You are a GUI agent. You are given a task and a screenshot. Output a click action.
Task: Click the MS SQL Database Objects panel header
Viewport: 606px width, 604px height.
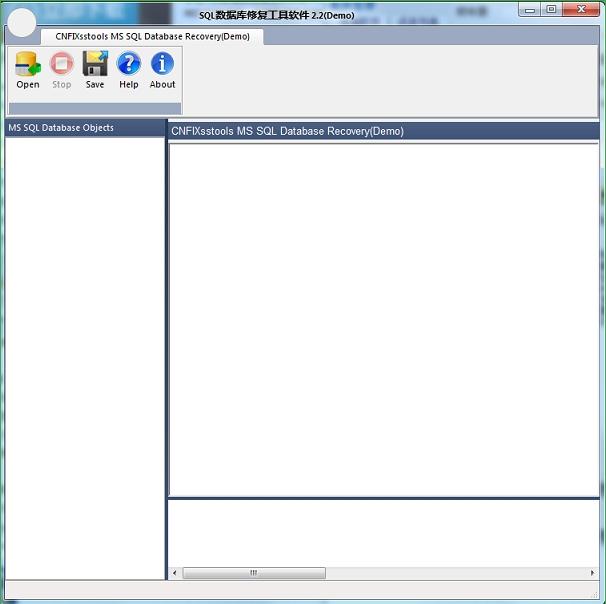pos(84,128)
